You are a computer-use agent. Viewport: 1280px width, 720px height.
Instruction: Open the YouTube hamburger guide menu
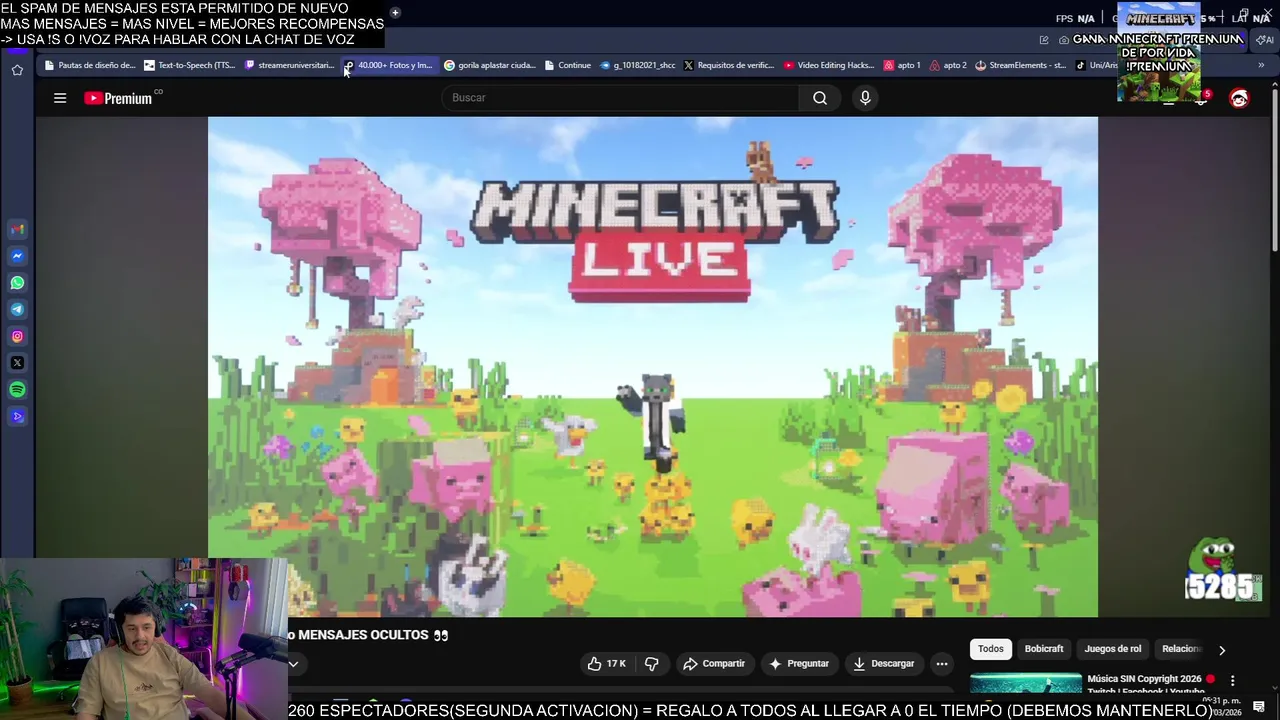point(60,98)
